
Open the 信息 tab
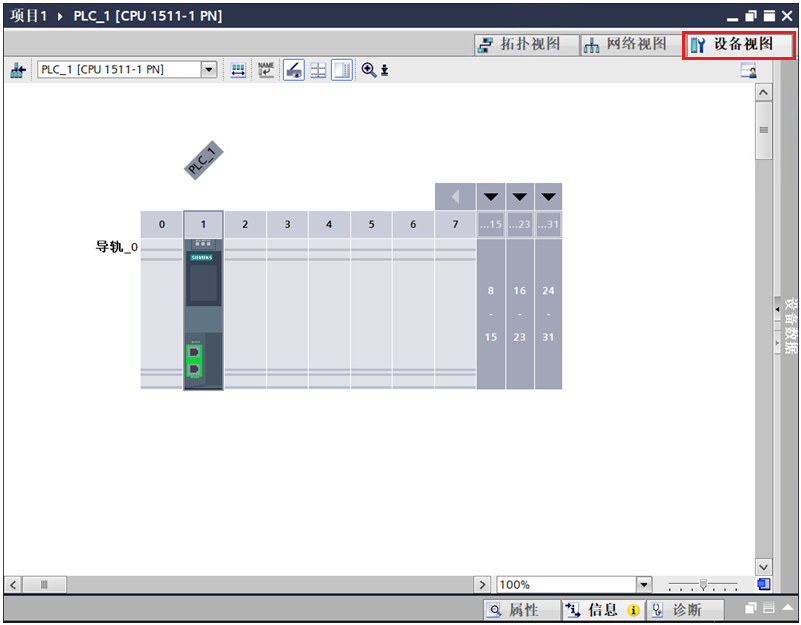click(603, 610)
